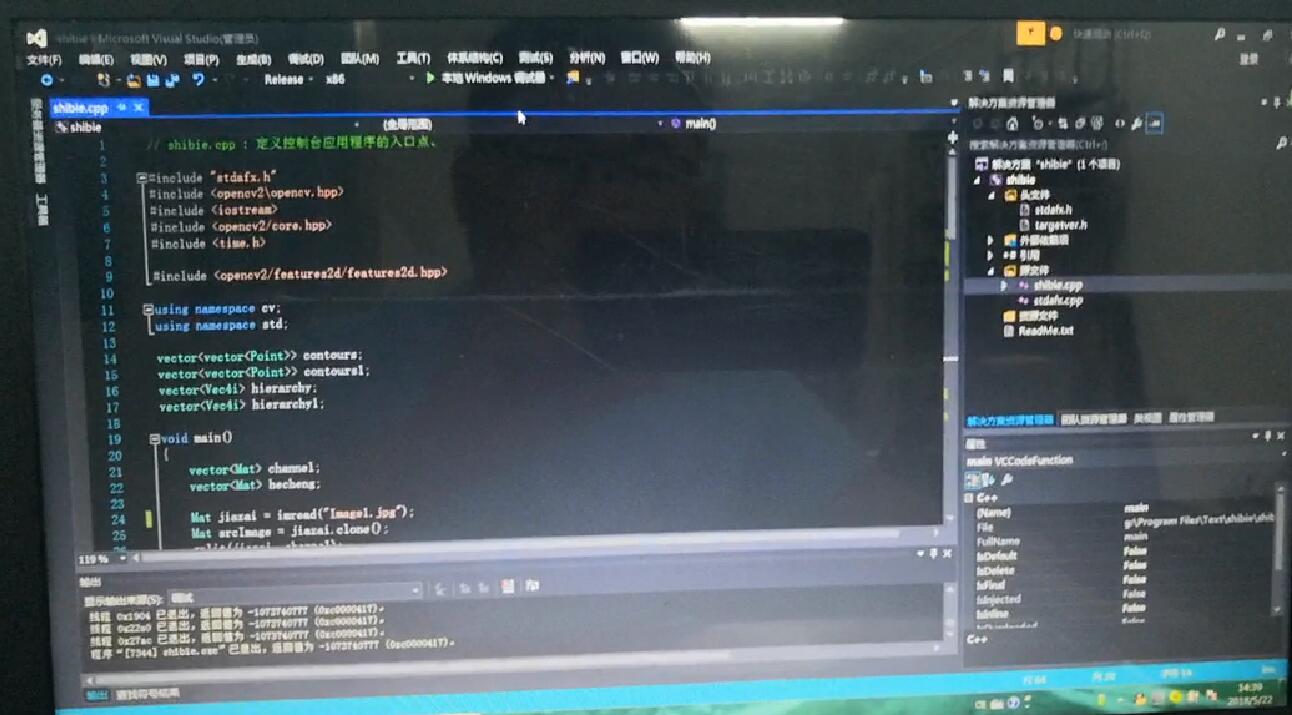
Task: Click the new project toolbar icon
Action: coord(103,80)
